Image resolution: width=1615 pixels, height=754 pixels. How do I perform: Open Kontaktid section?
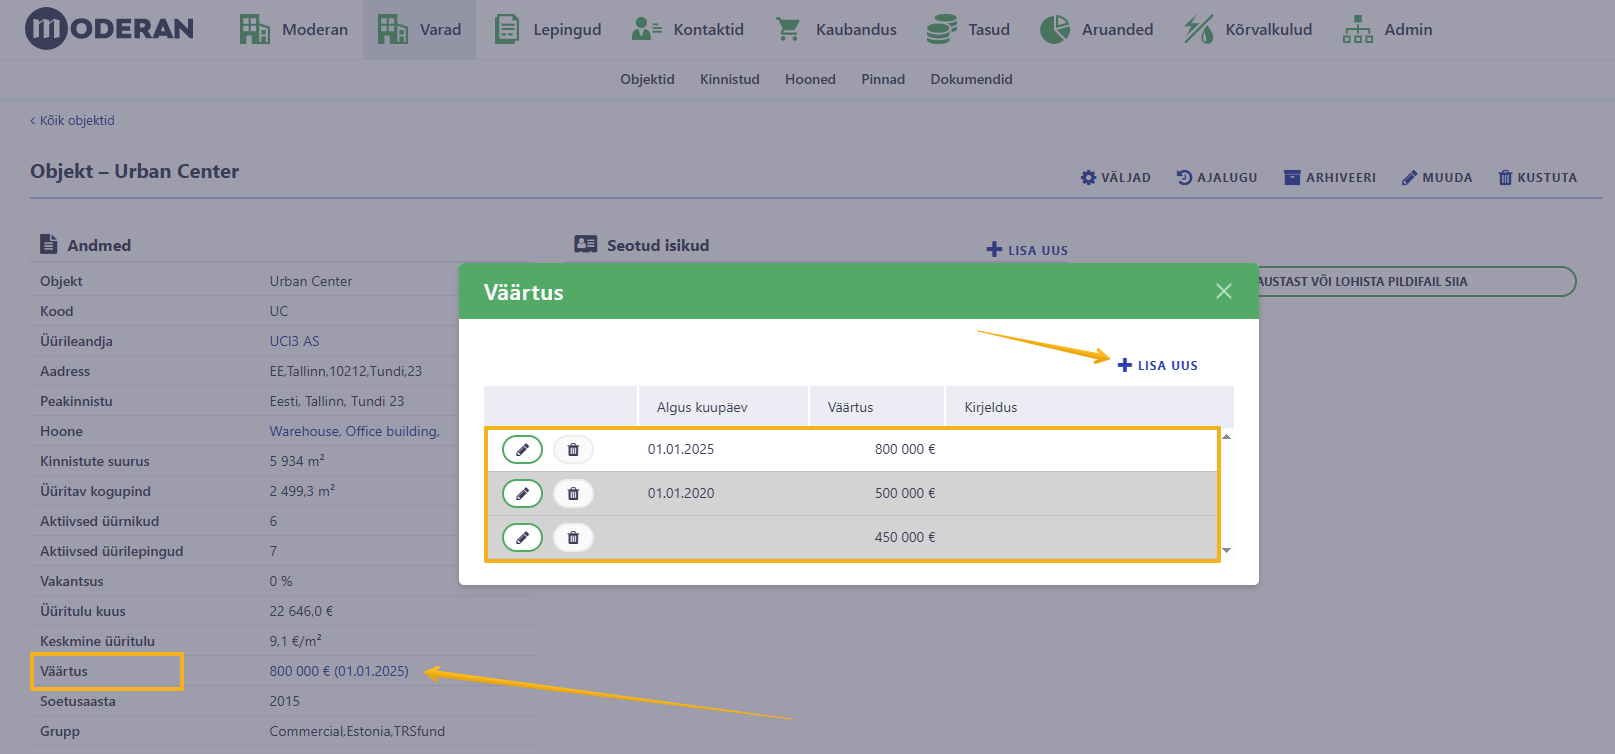coord(688,30)
